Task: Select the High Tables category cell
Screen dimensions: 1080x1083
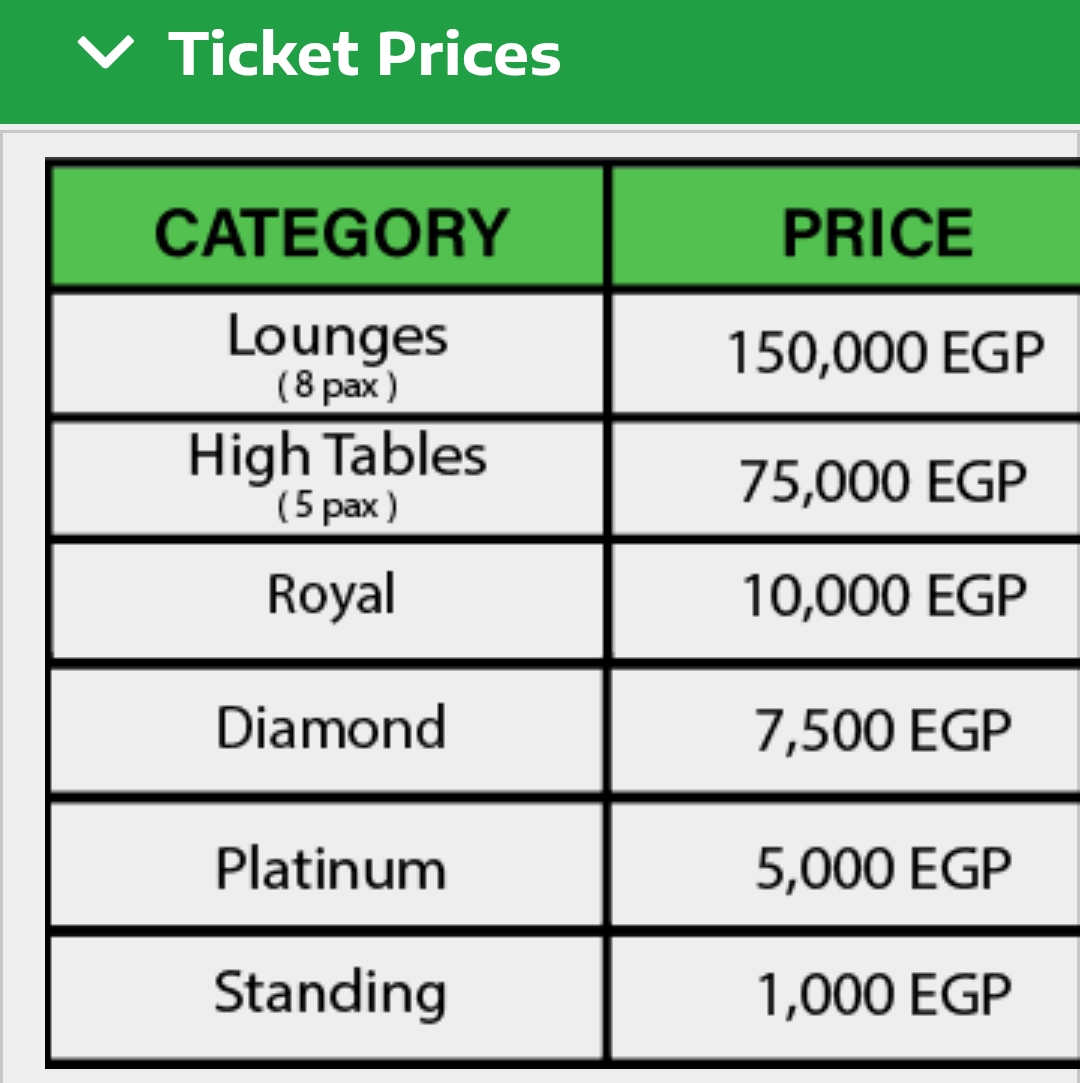Action: 327,478
